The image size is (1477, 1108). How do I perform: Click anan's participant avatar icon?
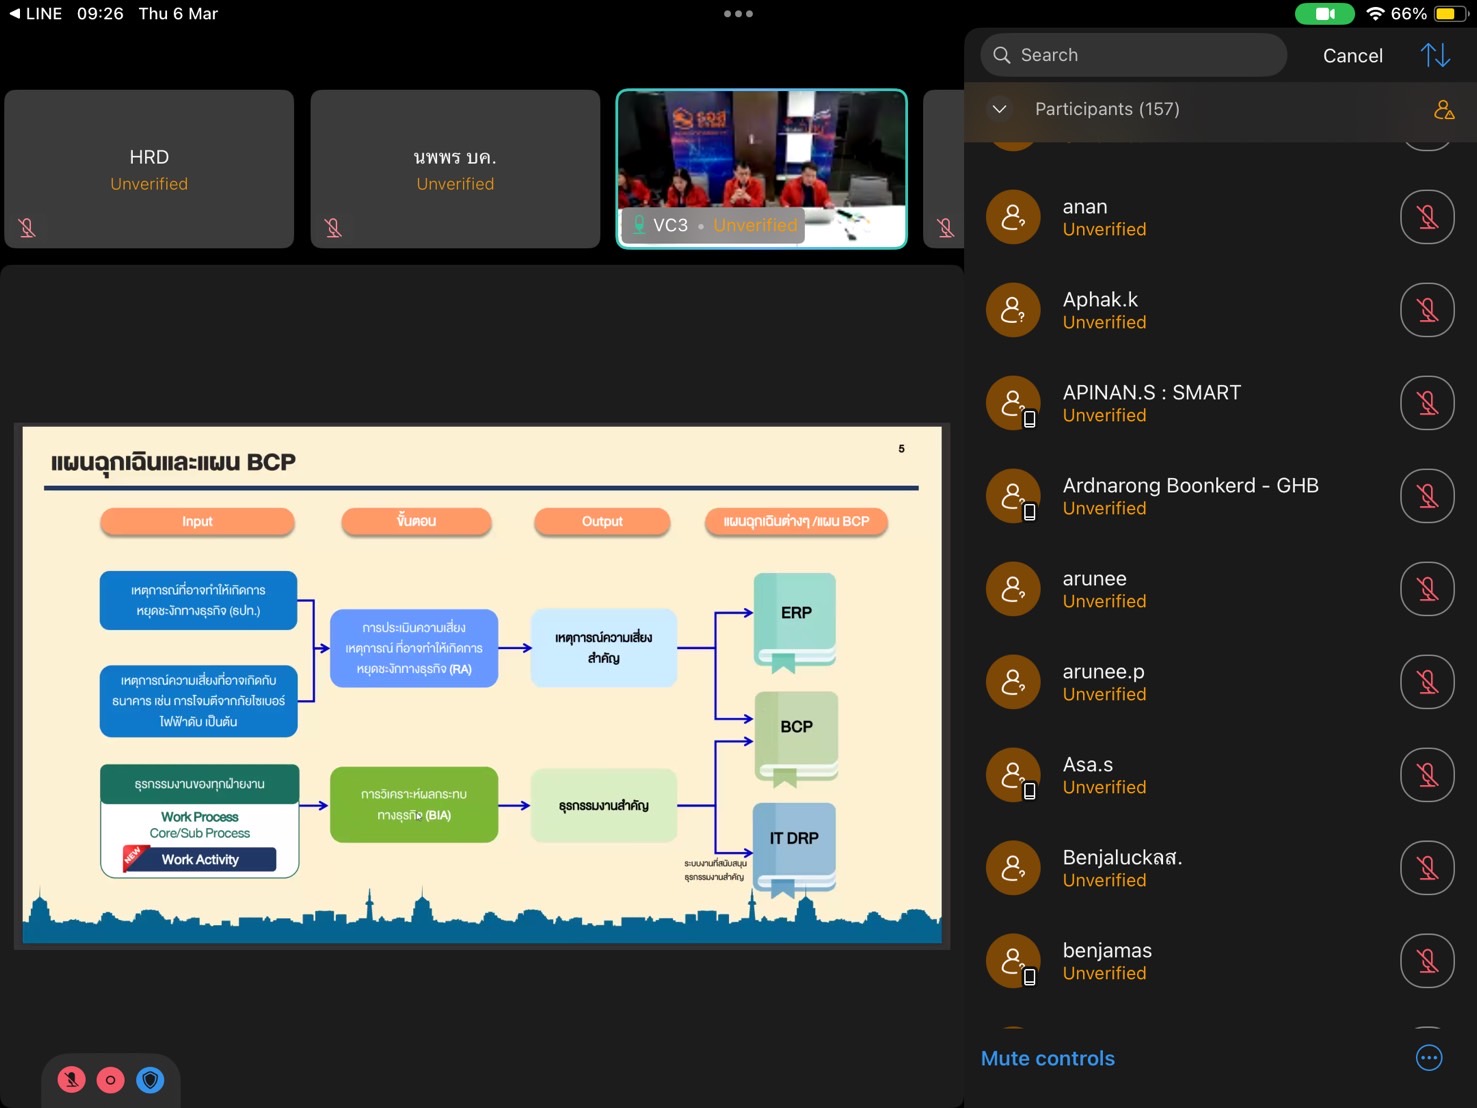pos(1013,217)
